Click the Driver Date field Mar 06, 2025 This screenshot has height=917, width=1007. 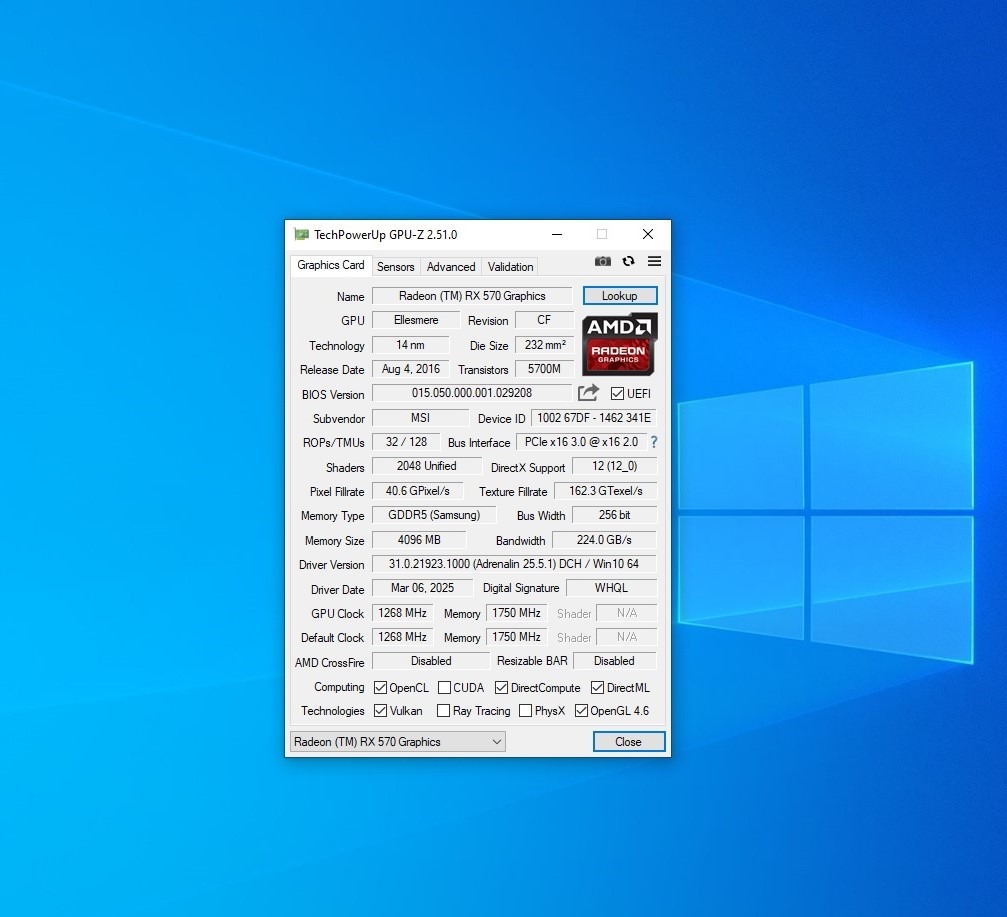click(x=423, y=588)
